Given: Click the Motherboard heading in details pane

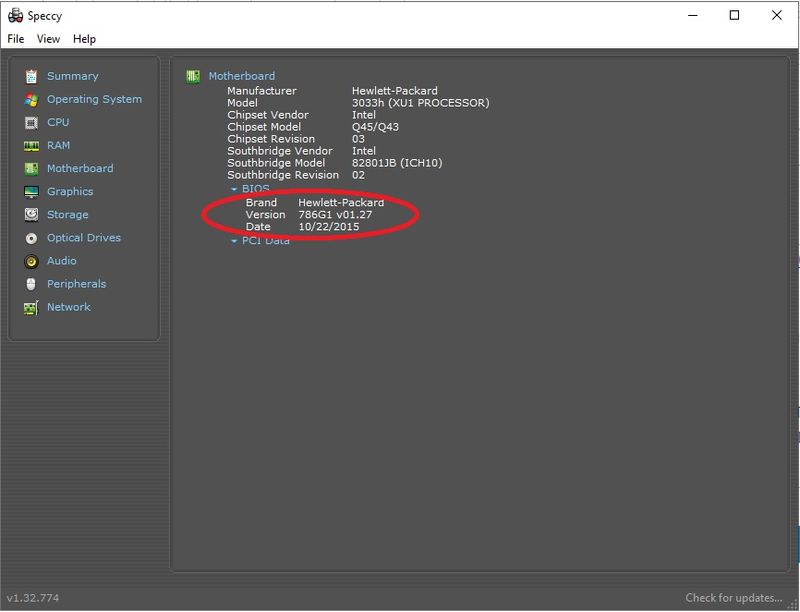Looking at the screenshot, I should click(x=241, y=76).
